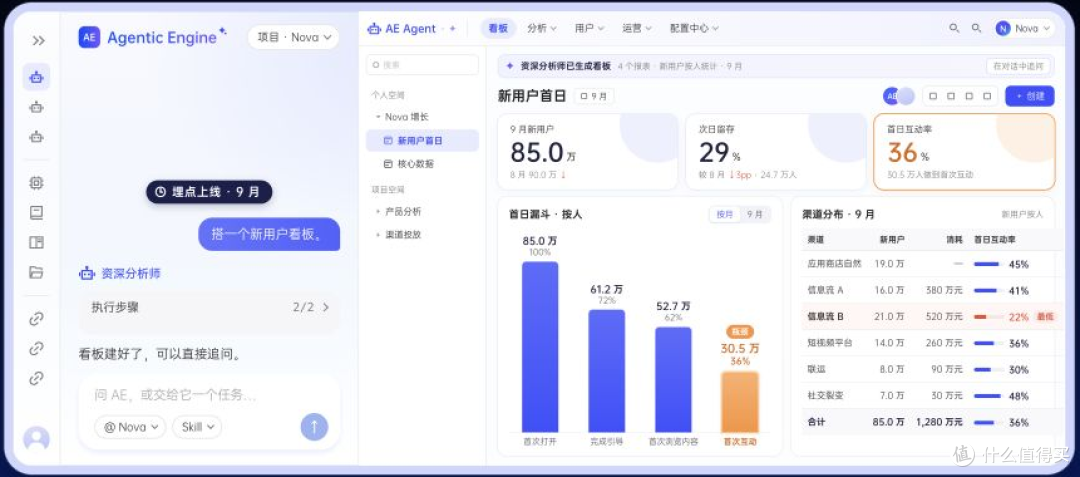Expand the left sidebar with double-chevron icon

39,41
